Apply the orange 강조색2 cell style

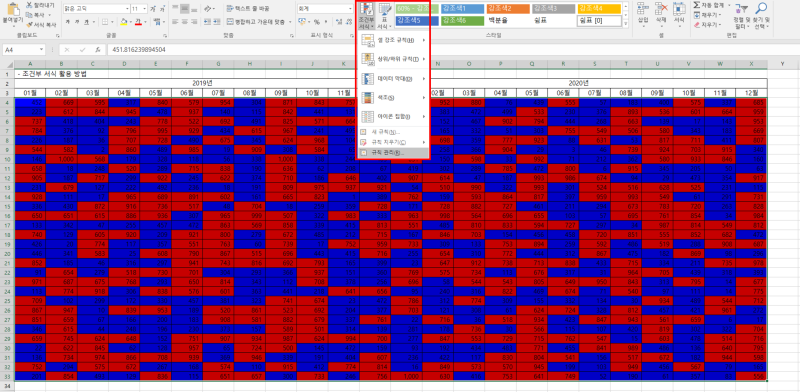pyautogui.click(x=507, y=8)
